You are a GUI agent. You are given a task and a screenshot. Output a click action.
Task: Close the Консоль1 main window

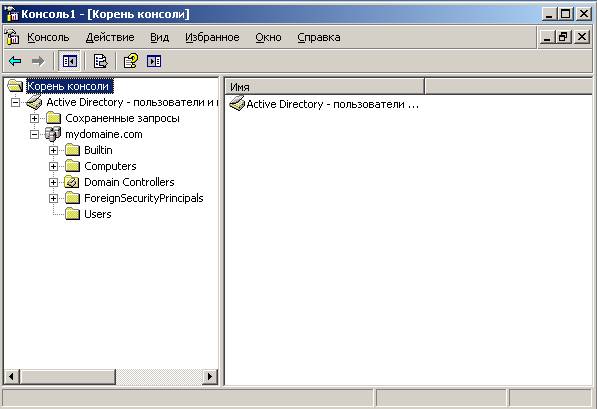[583, 14]
